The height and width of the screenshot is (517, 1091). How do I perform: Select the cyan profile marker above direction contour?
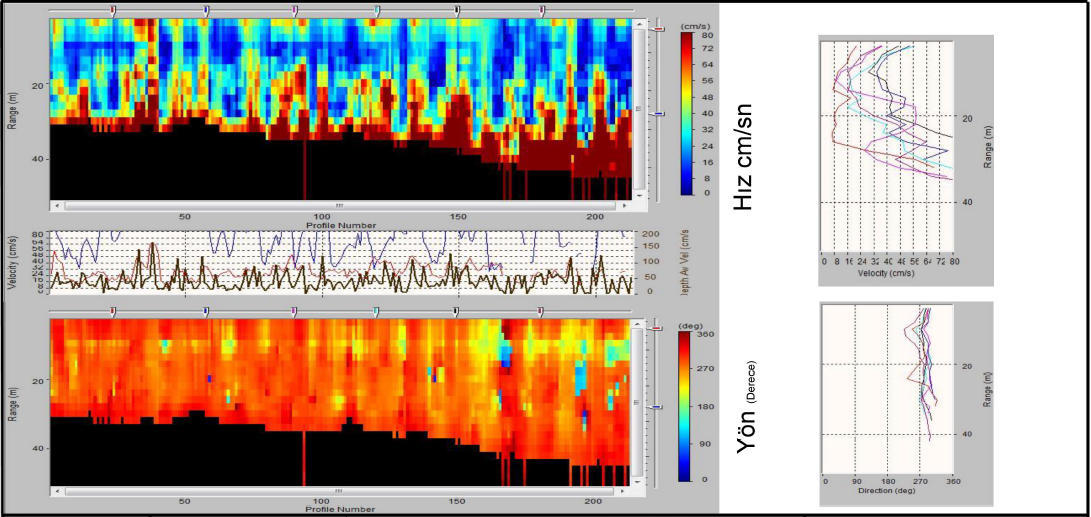pos(376,310)
